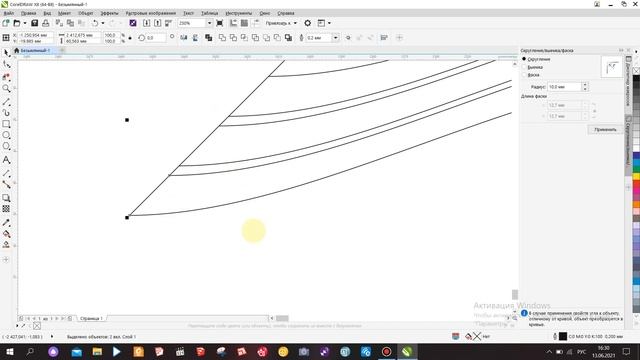Viewport: 640px width, 360px height.
Task: Toggle the no-outline swatch in palette
Action: click(636, 71)
